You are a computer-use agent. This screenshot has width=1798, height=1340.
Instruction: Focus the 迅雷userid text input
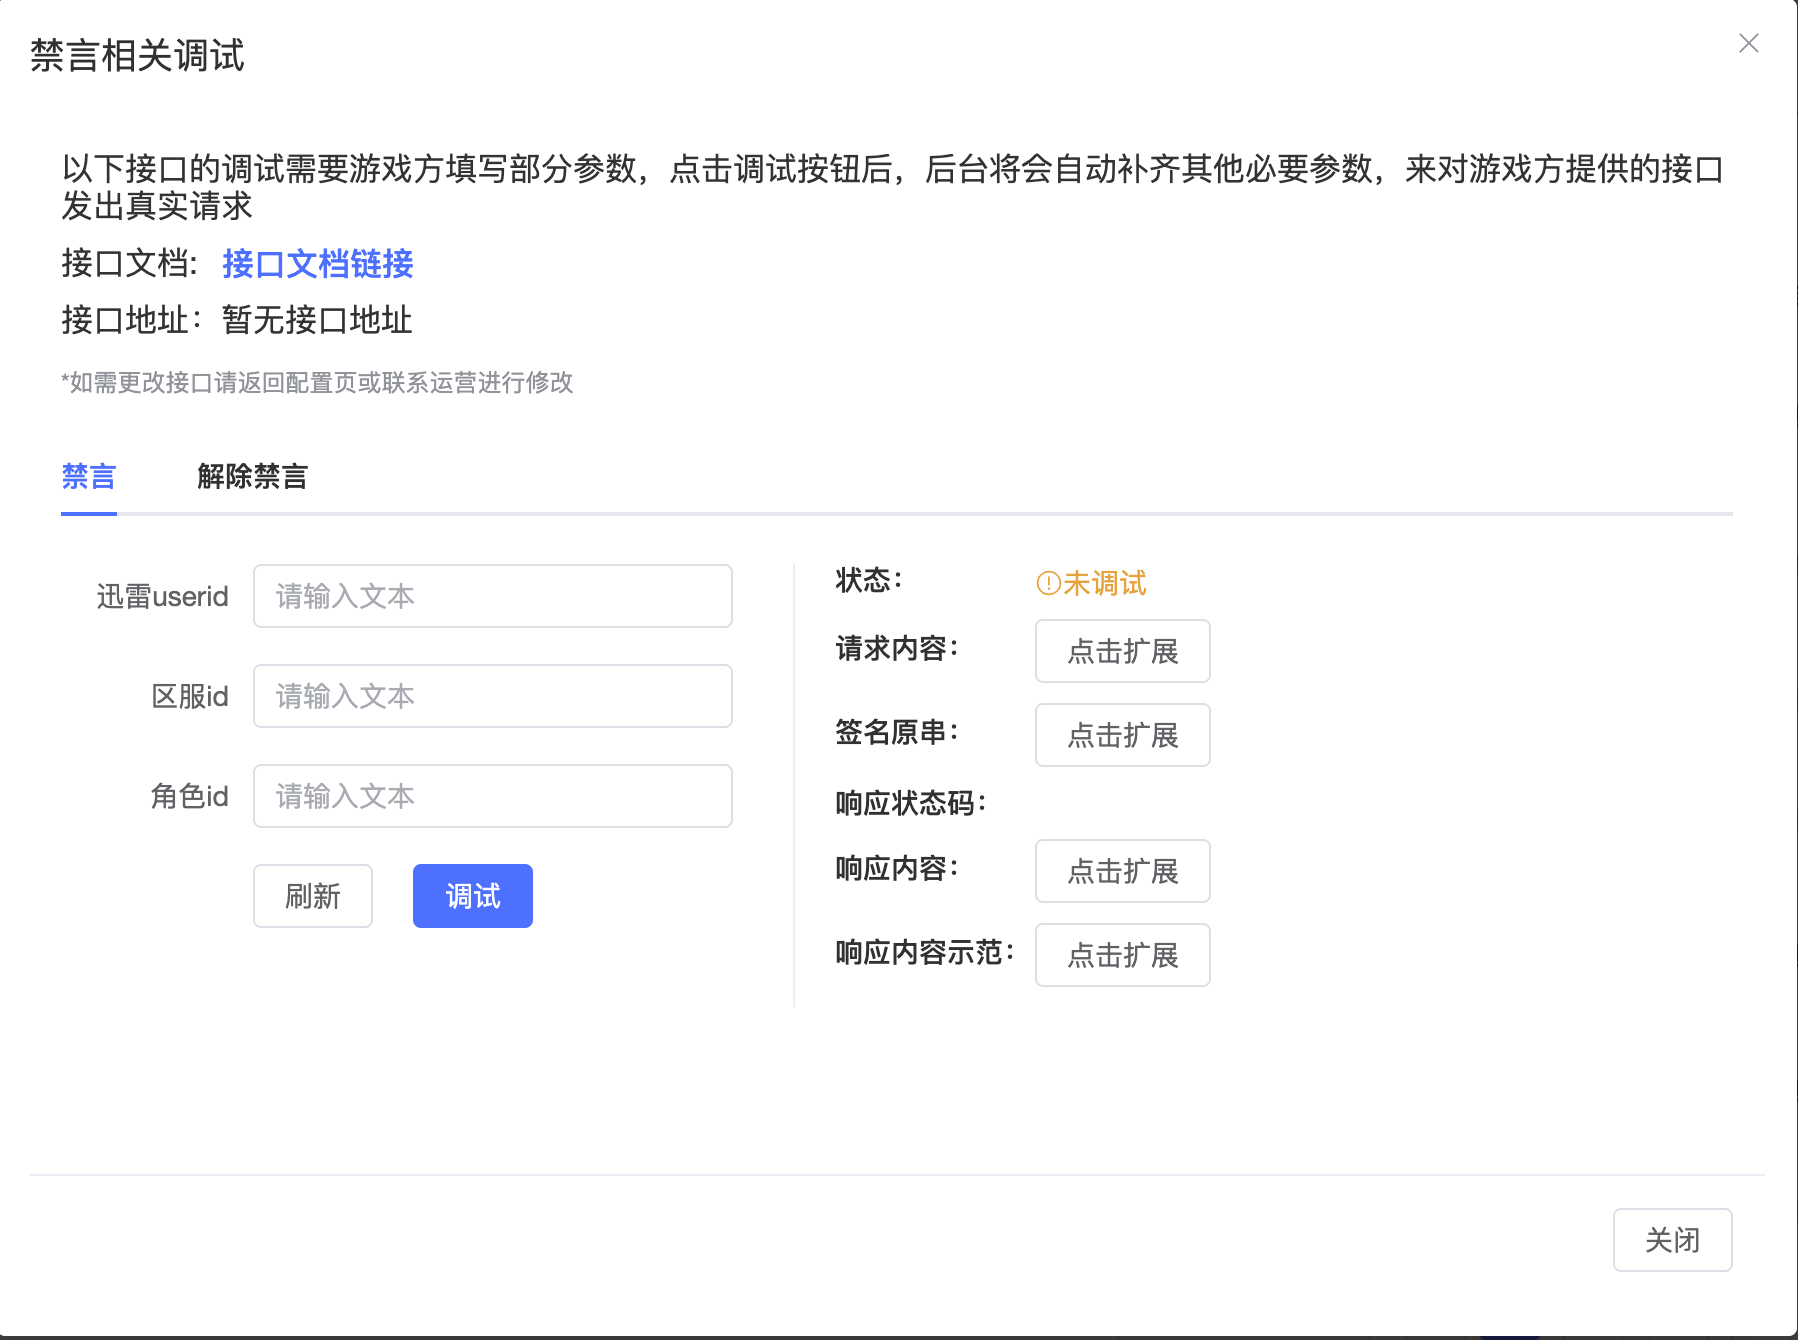[492, 596]
